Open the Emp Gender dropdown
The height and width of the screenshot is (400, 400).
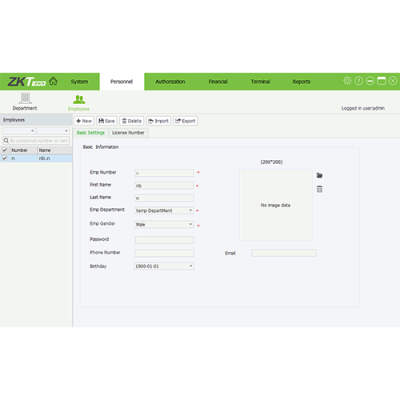(x=164, y=224)
